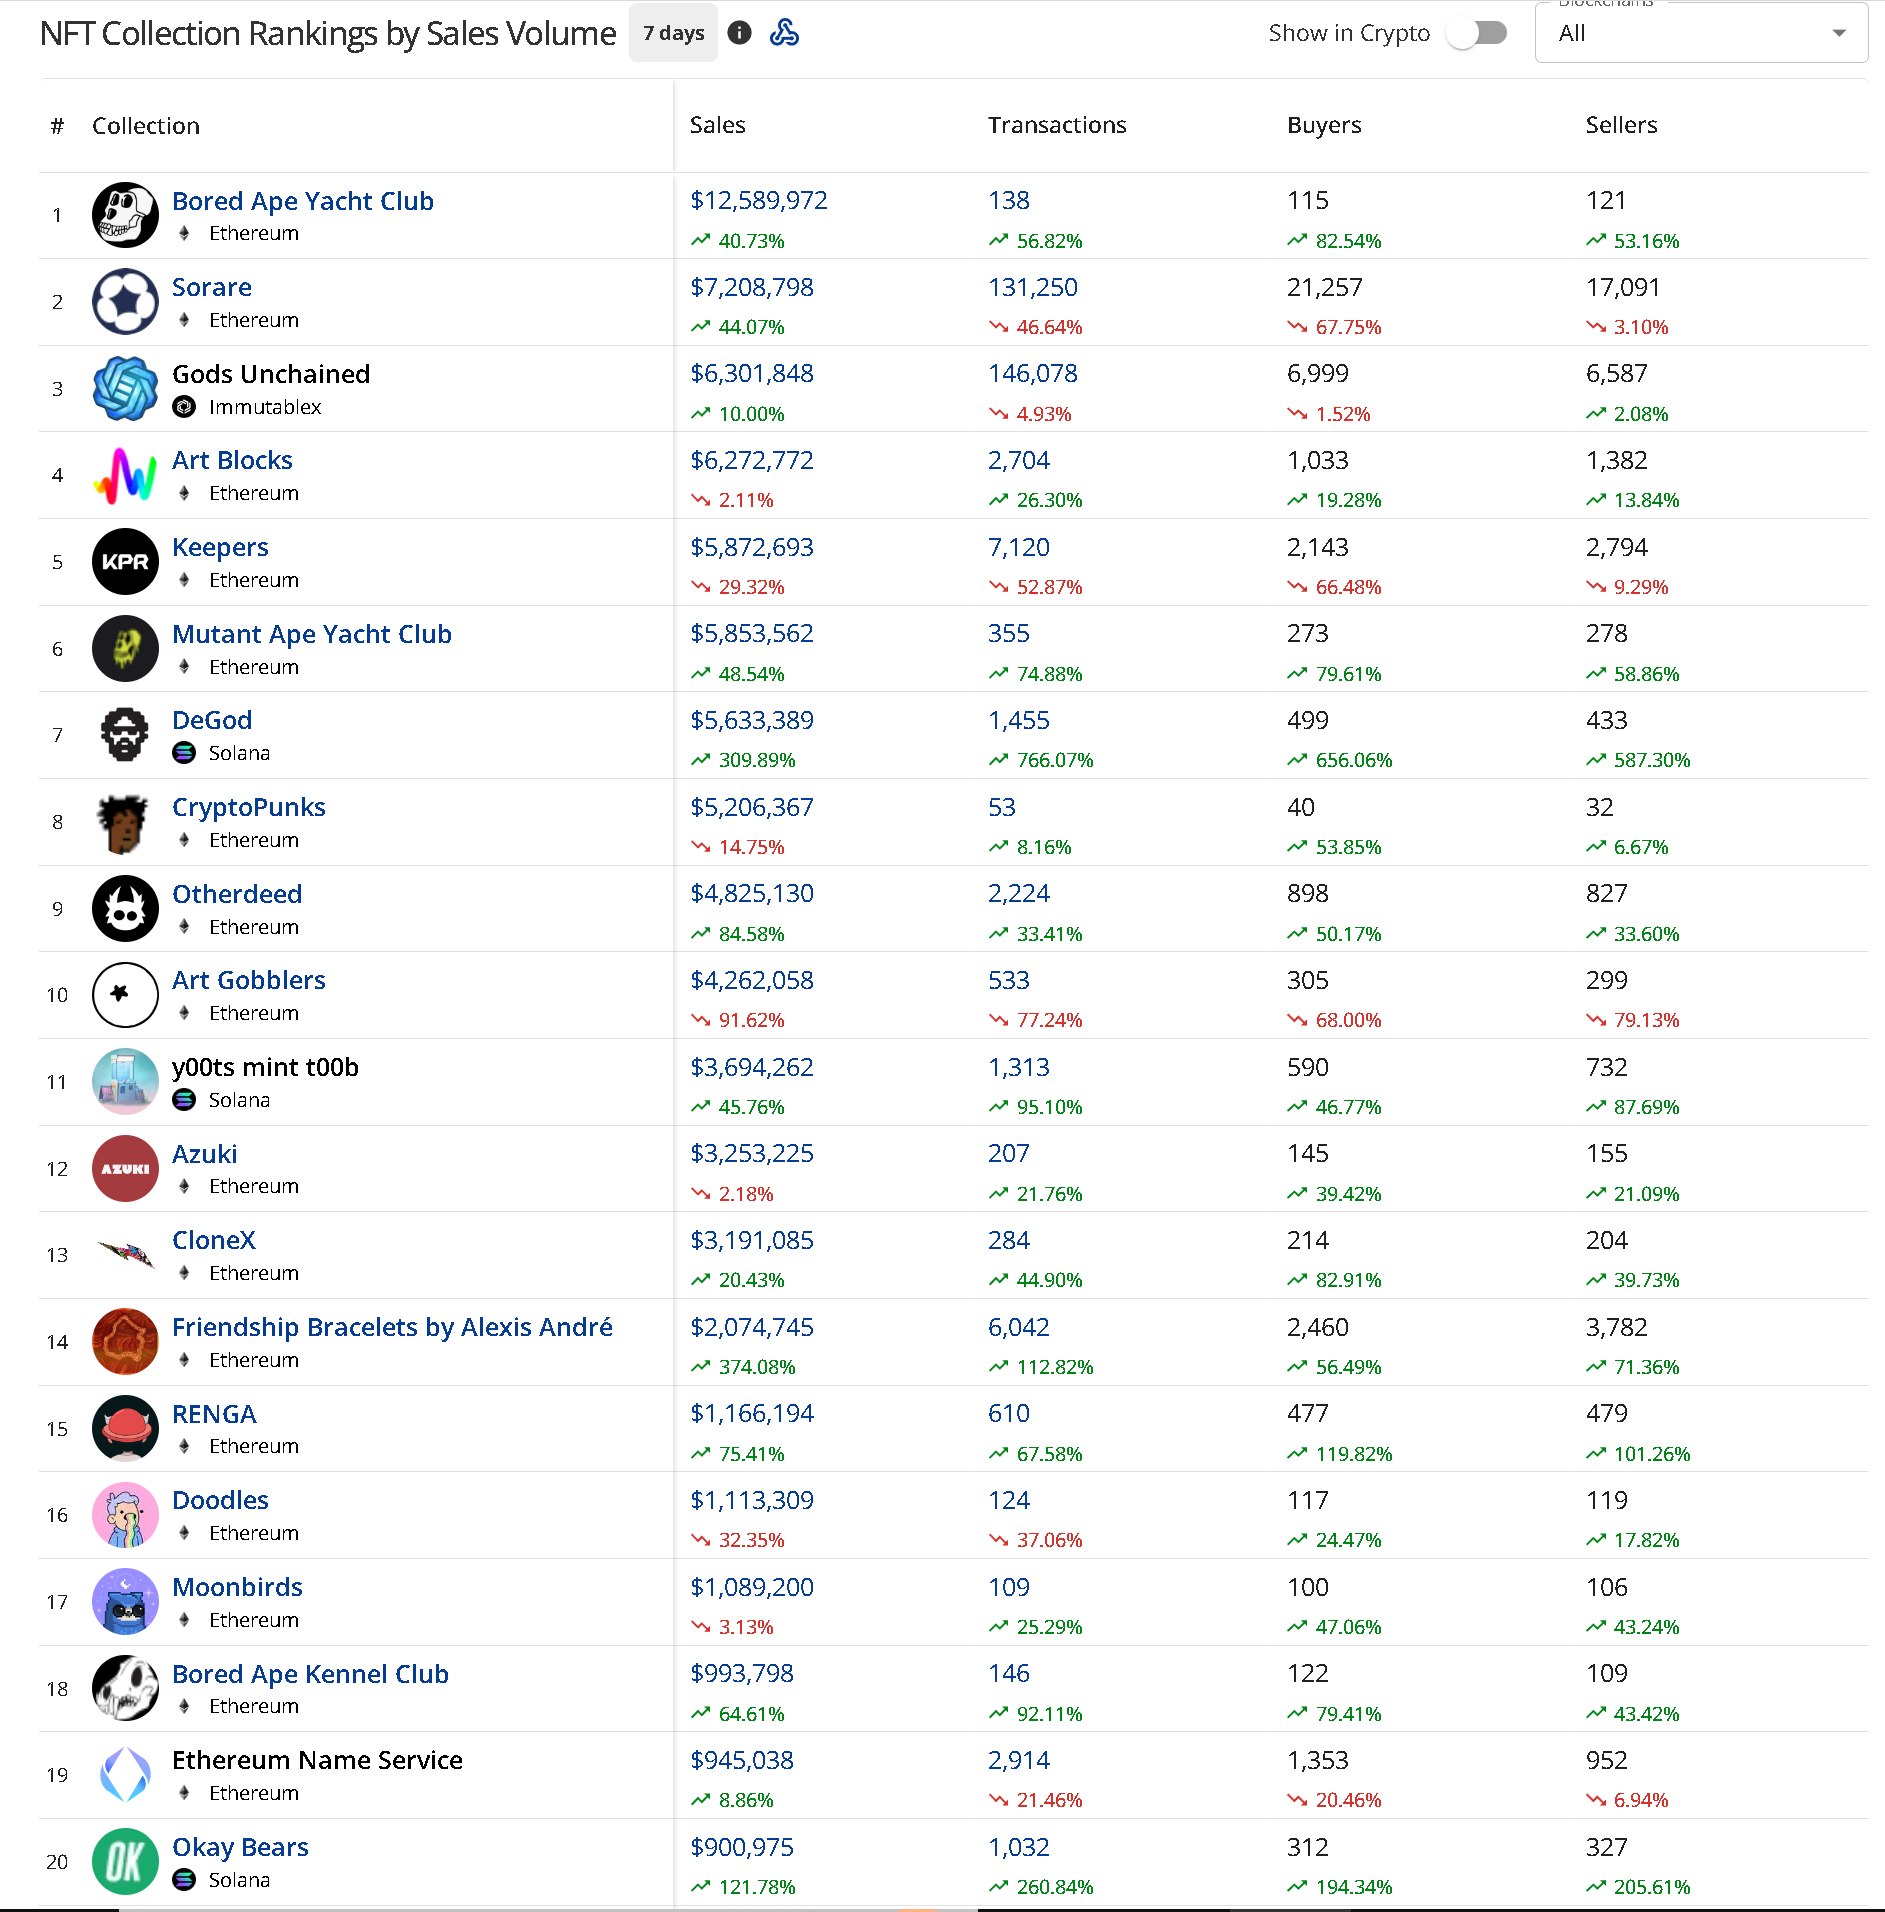
Task: Open Friendship Bracelets by Alexis André link
Action: click(x=392, y=1327)
